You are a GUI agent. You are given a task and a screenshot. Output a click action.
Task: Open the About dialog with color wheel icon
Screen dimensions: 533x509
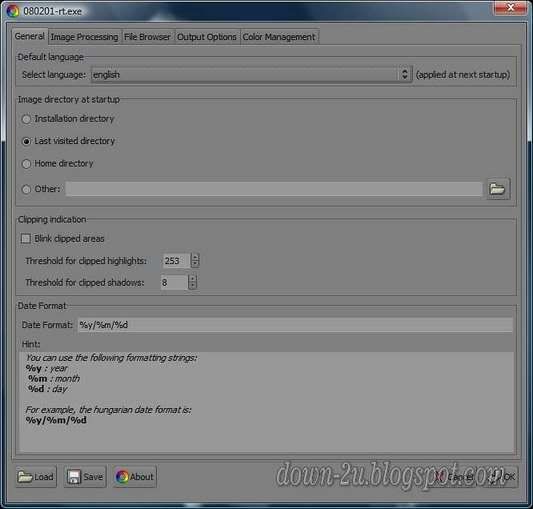[x=135, y=477]
